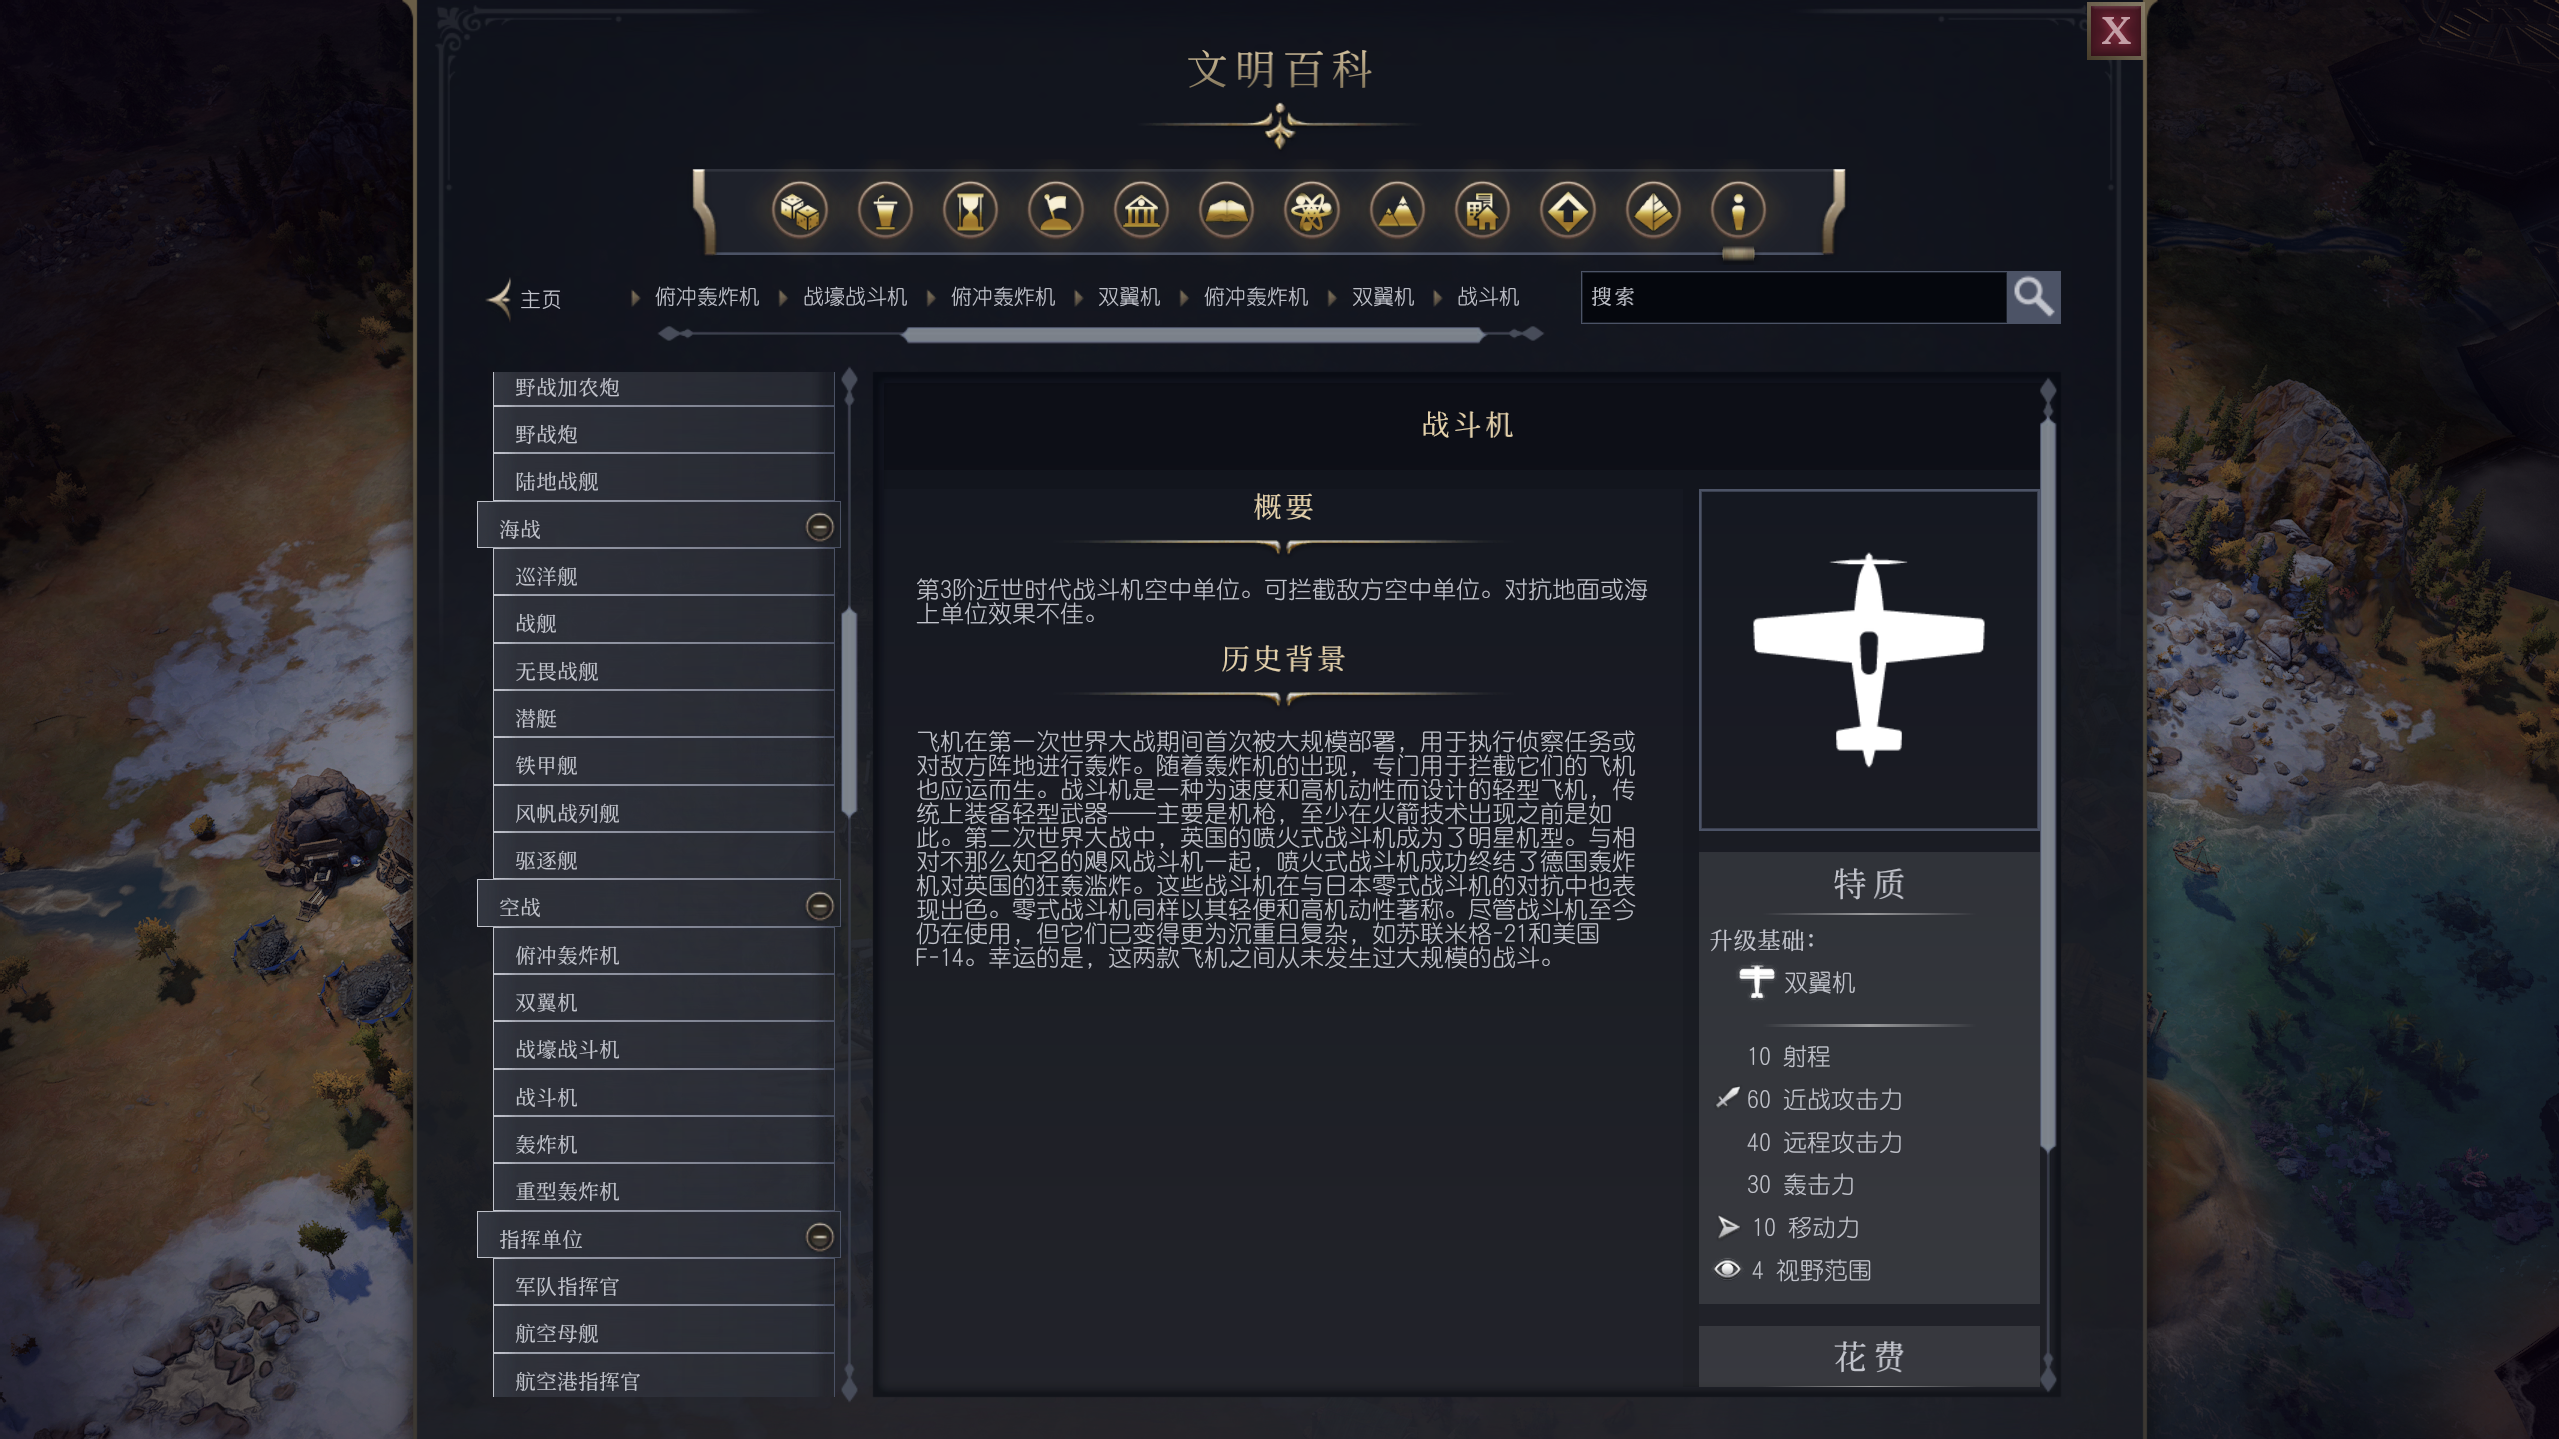Click the 花费 section header
2559x1439 pixels.
(1868, 1357)
